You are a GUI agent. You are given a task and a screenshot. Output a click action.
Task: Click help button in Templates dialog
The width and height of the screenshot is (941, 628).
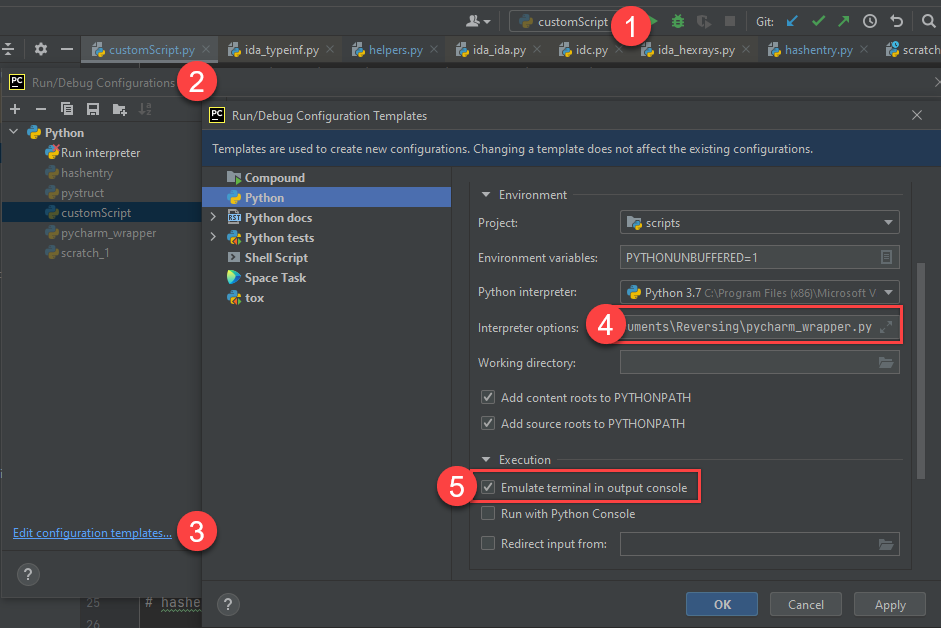228,605
